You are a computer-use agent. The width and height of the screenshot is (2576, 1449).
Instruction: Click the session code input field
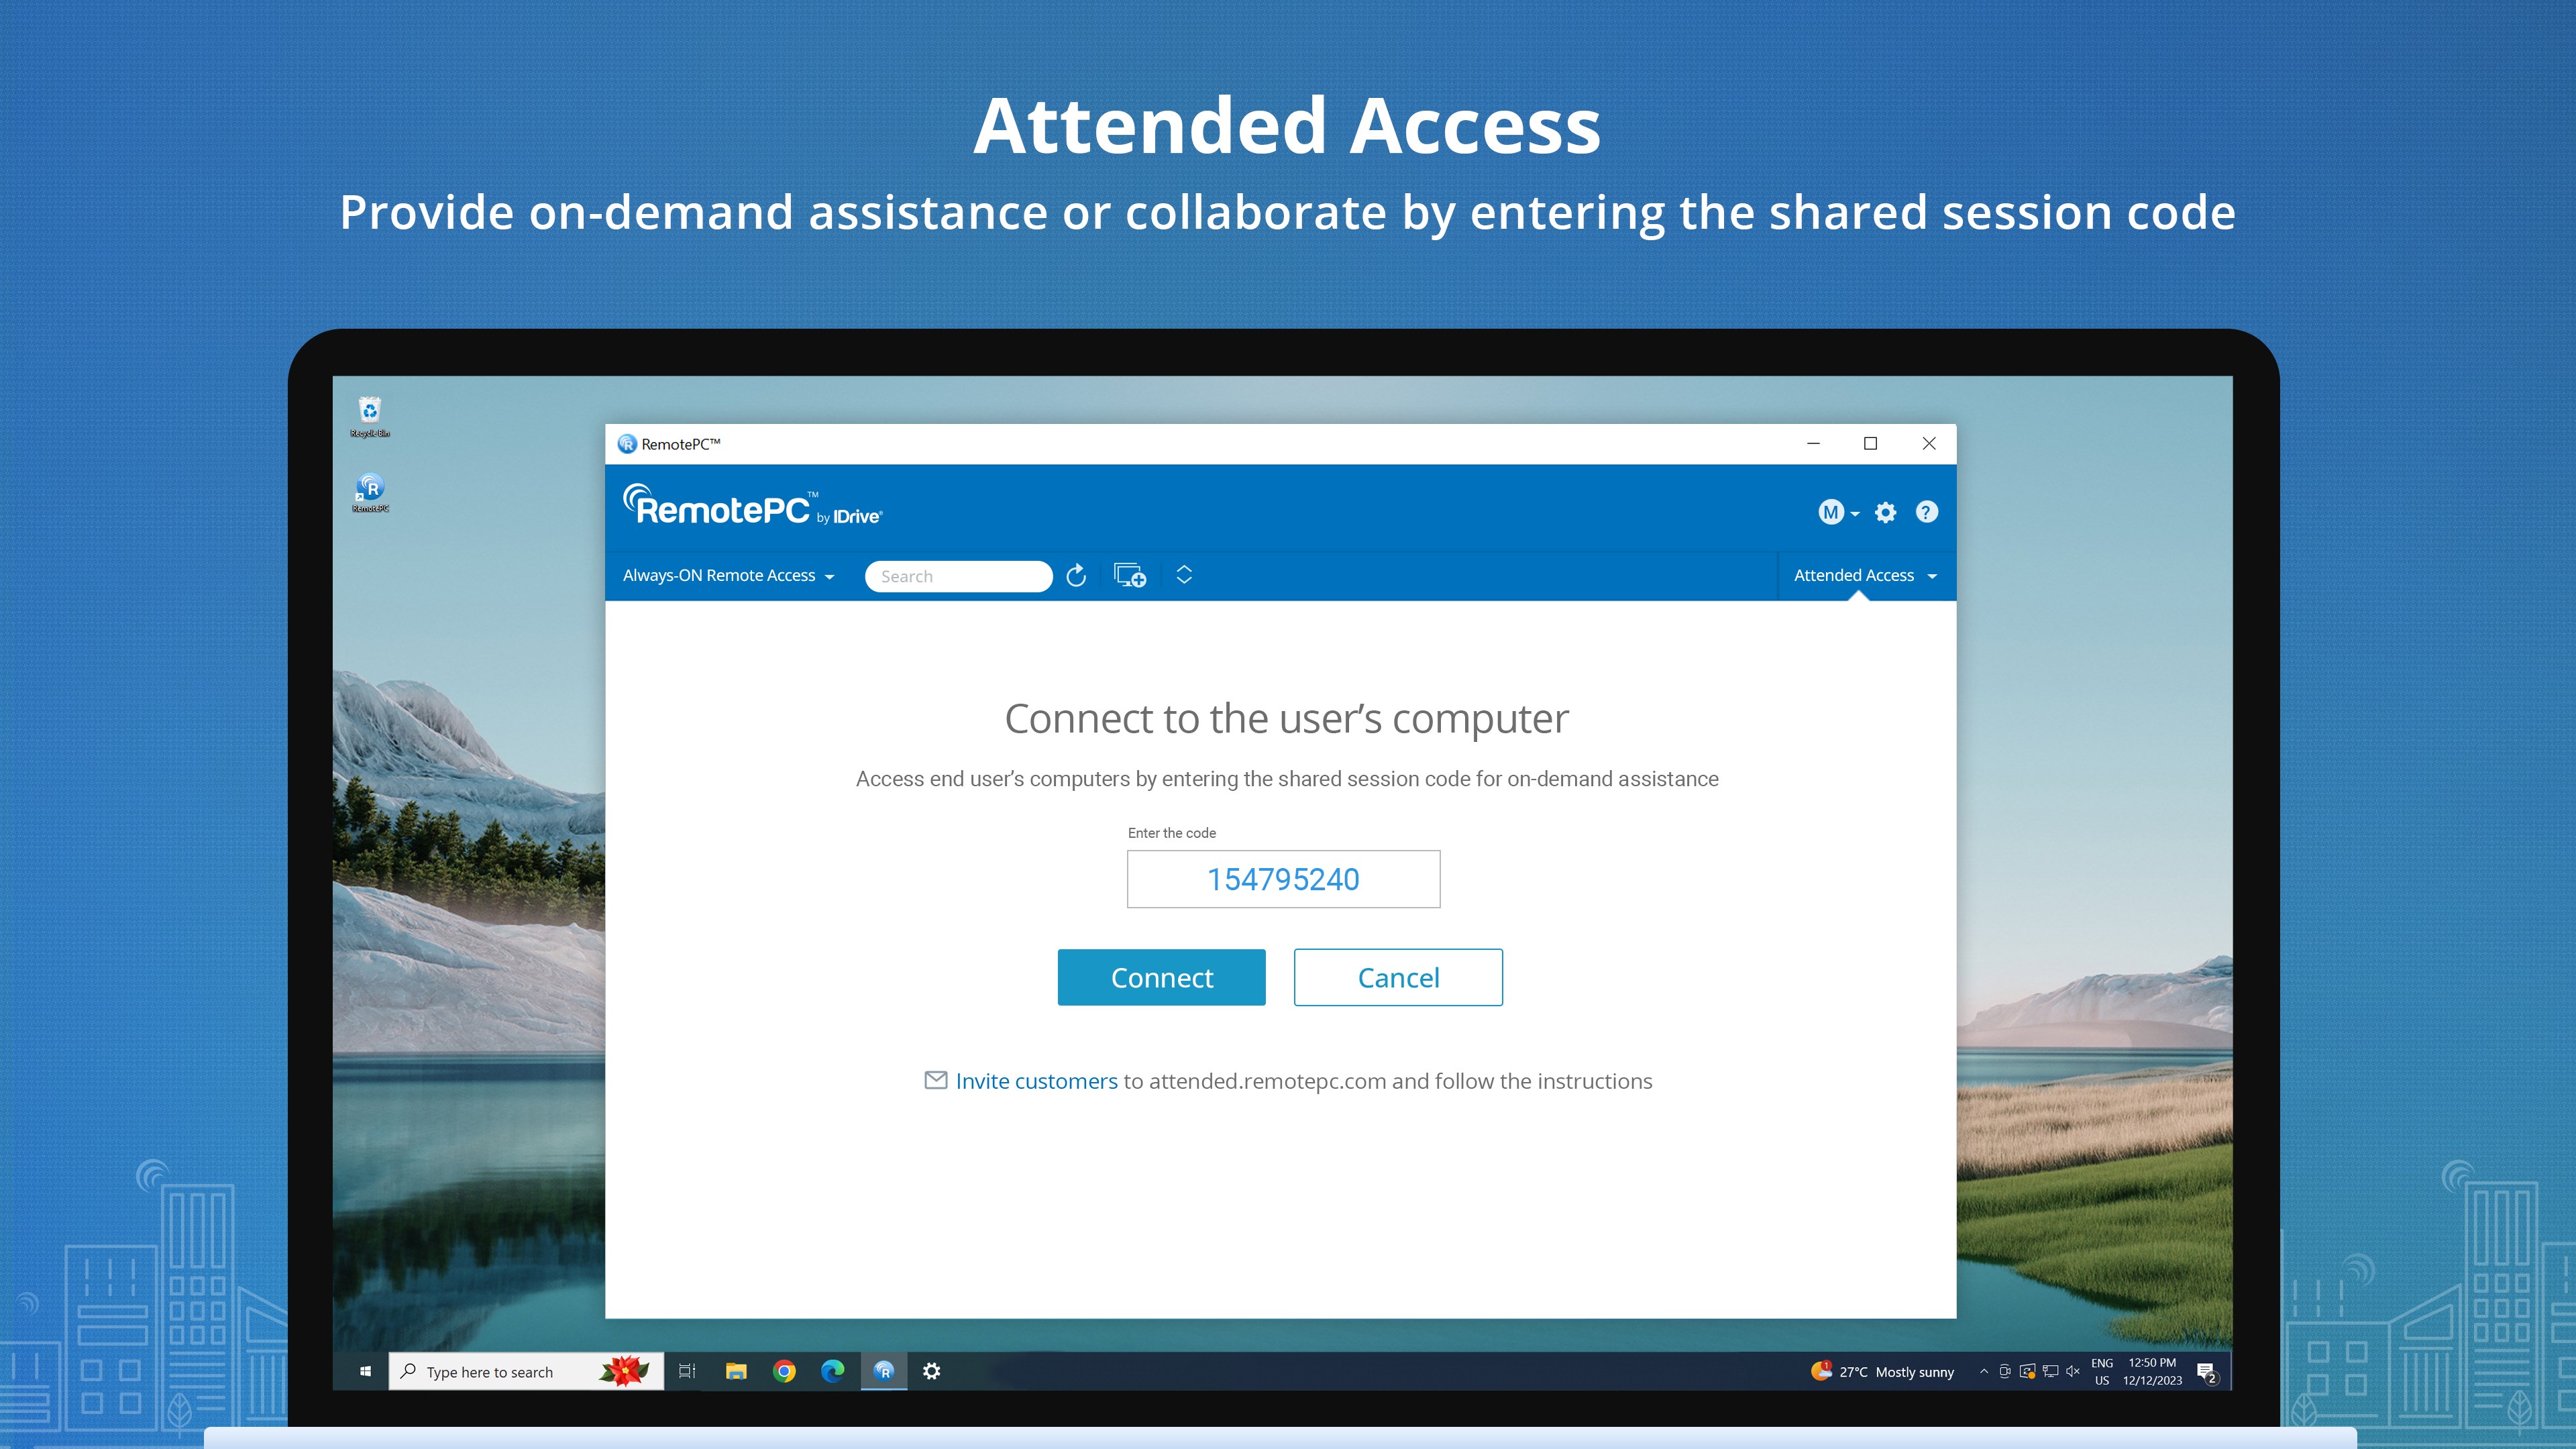(x=1283, y=879)
